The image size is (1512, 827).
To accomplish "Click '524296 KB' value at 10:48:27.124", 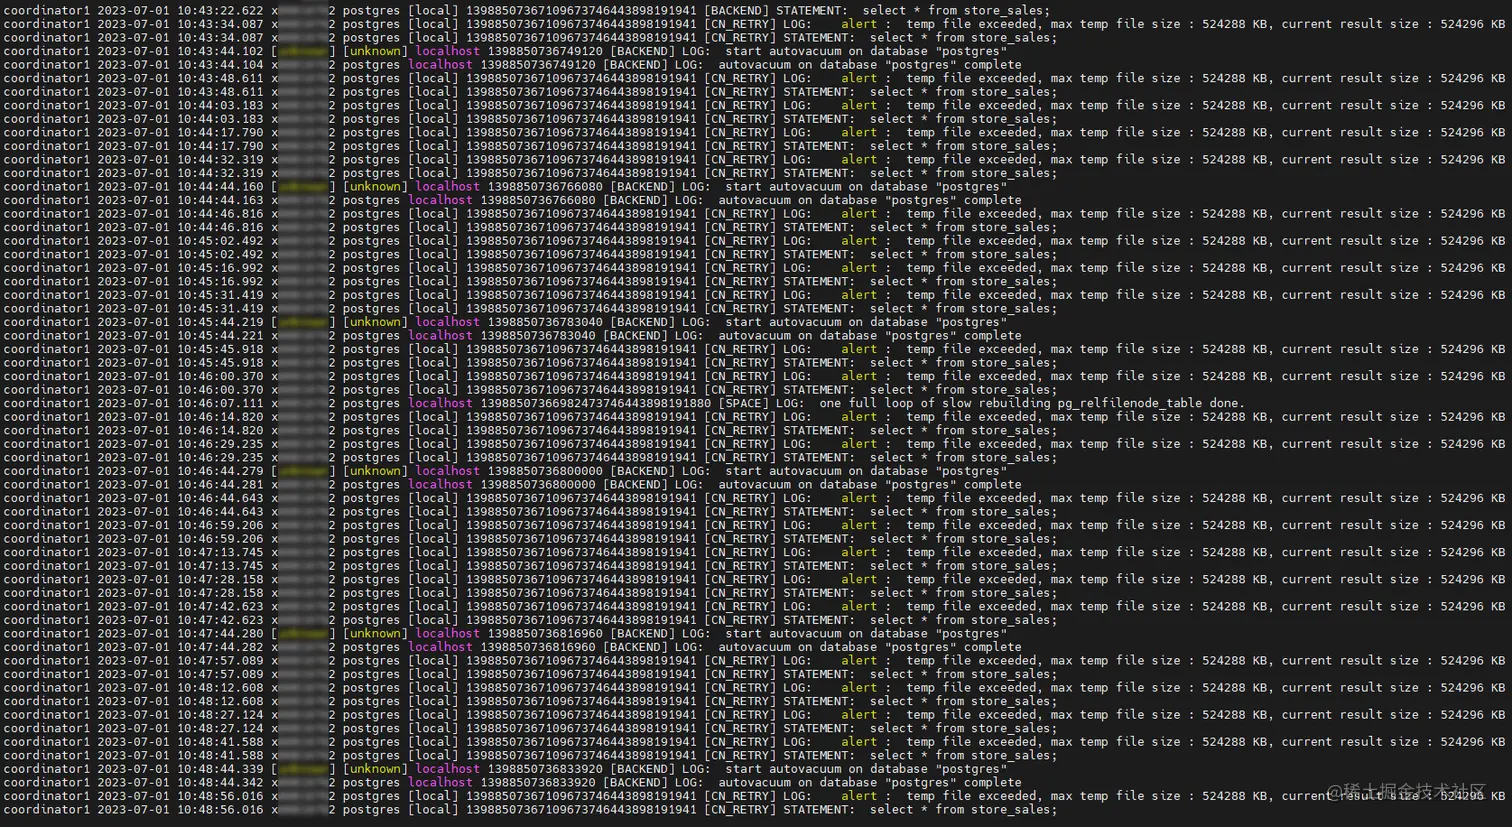I will 1473,715.
